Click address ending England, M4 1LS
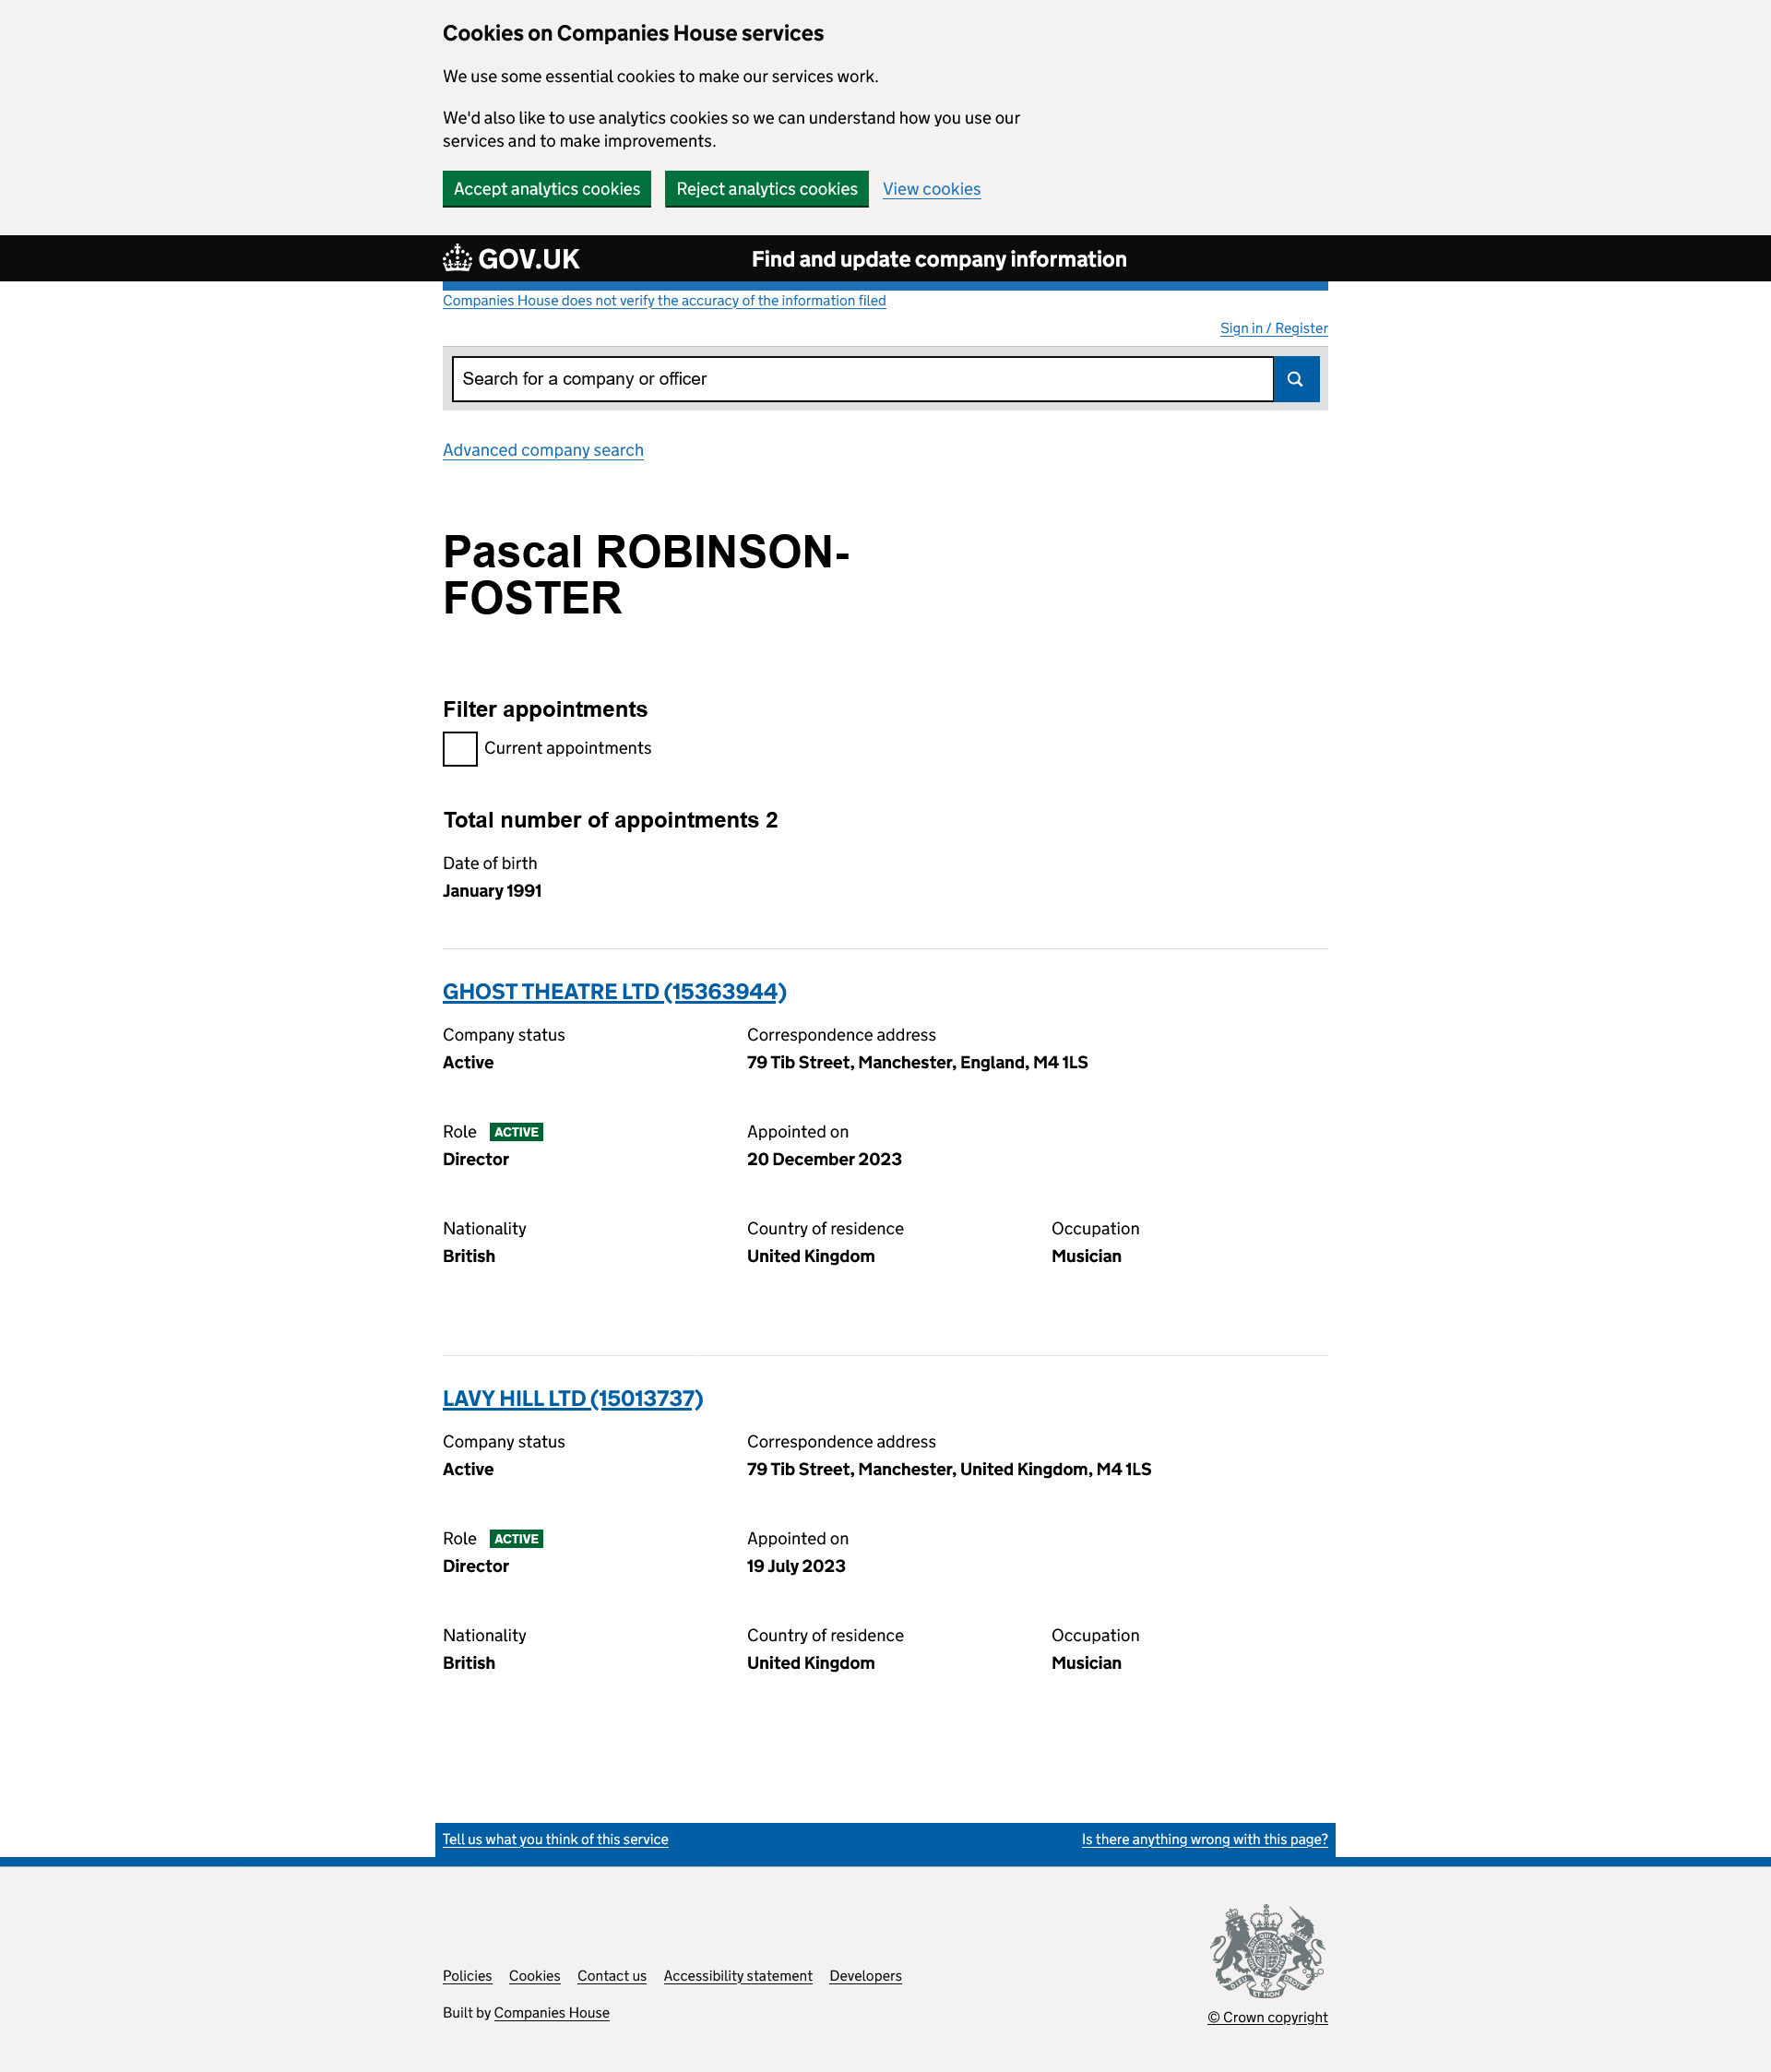Screen dimensions: 1771x2072 point(917,1062)
